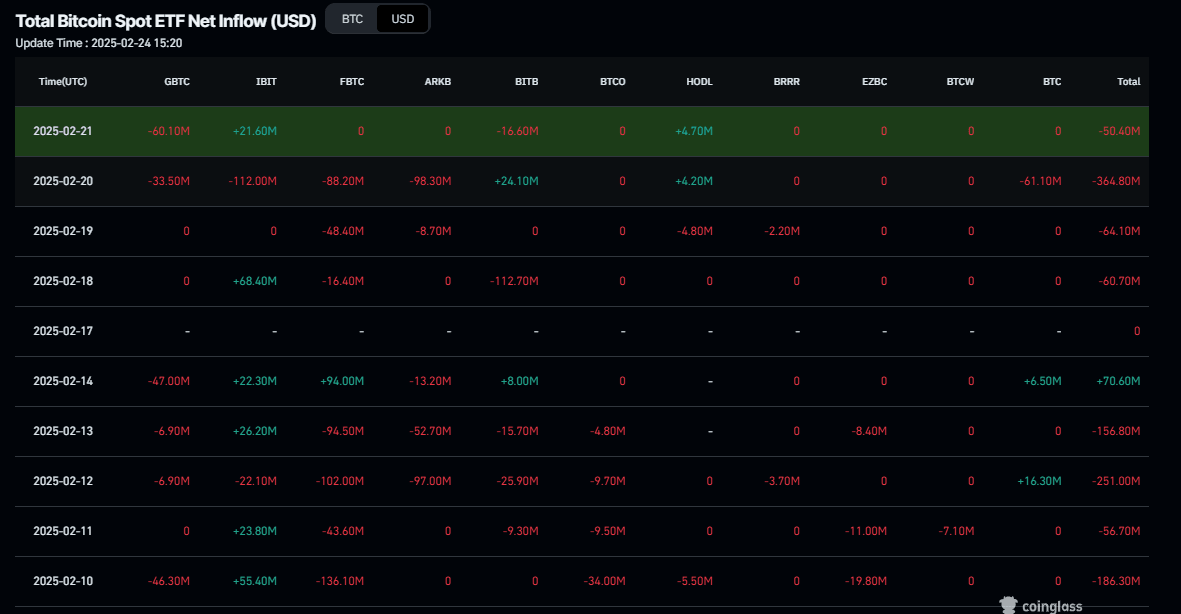Click the ARKB column header
The image size is (1181, 614).
438,82
